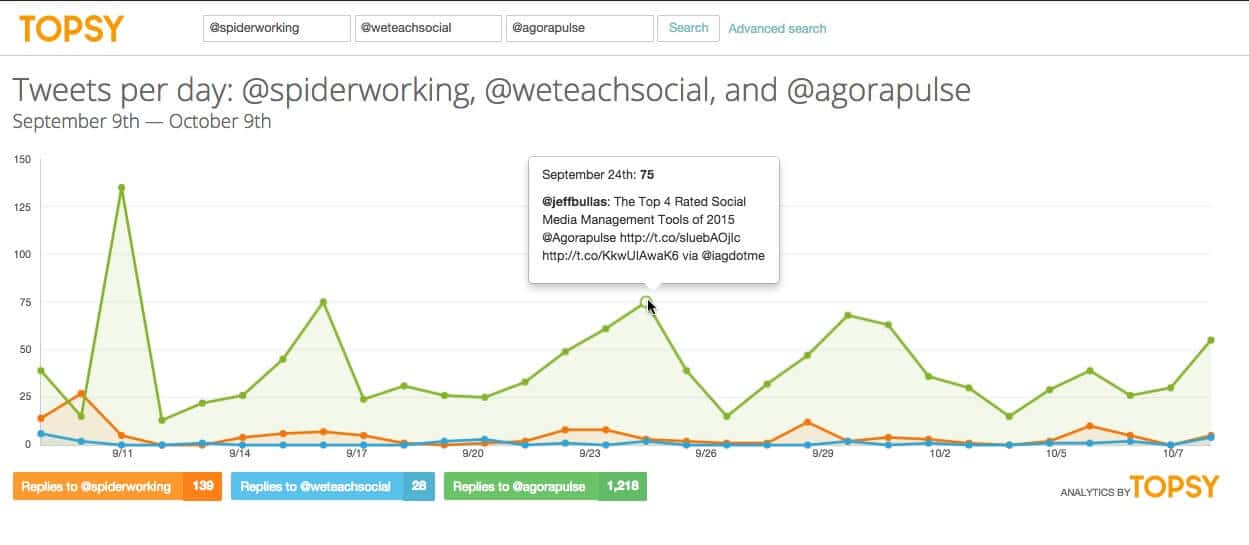1249x545 pixels.
Task: Click the green 1,218 count badge
Action: (x=622, y=487)
